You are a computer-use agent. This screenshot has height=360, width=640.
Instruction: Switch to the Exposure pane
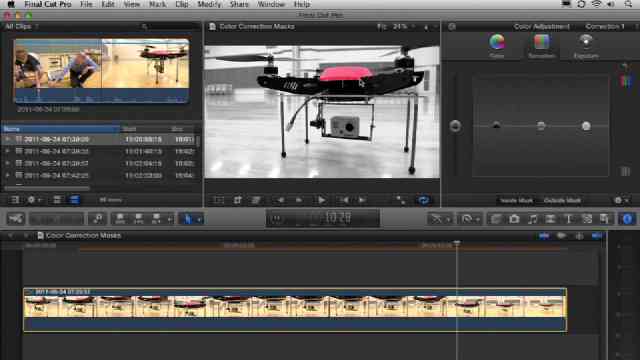pyautogui.click(x=586, y=46)
